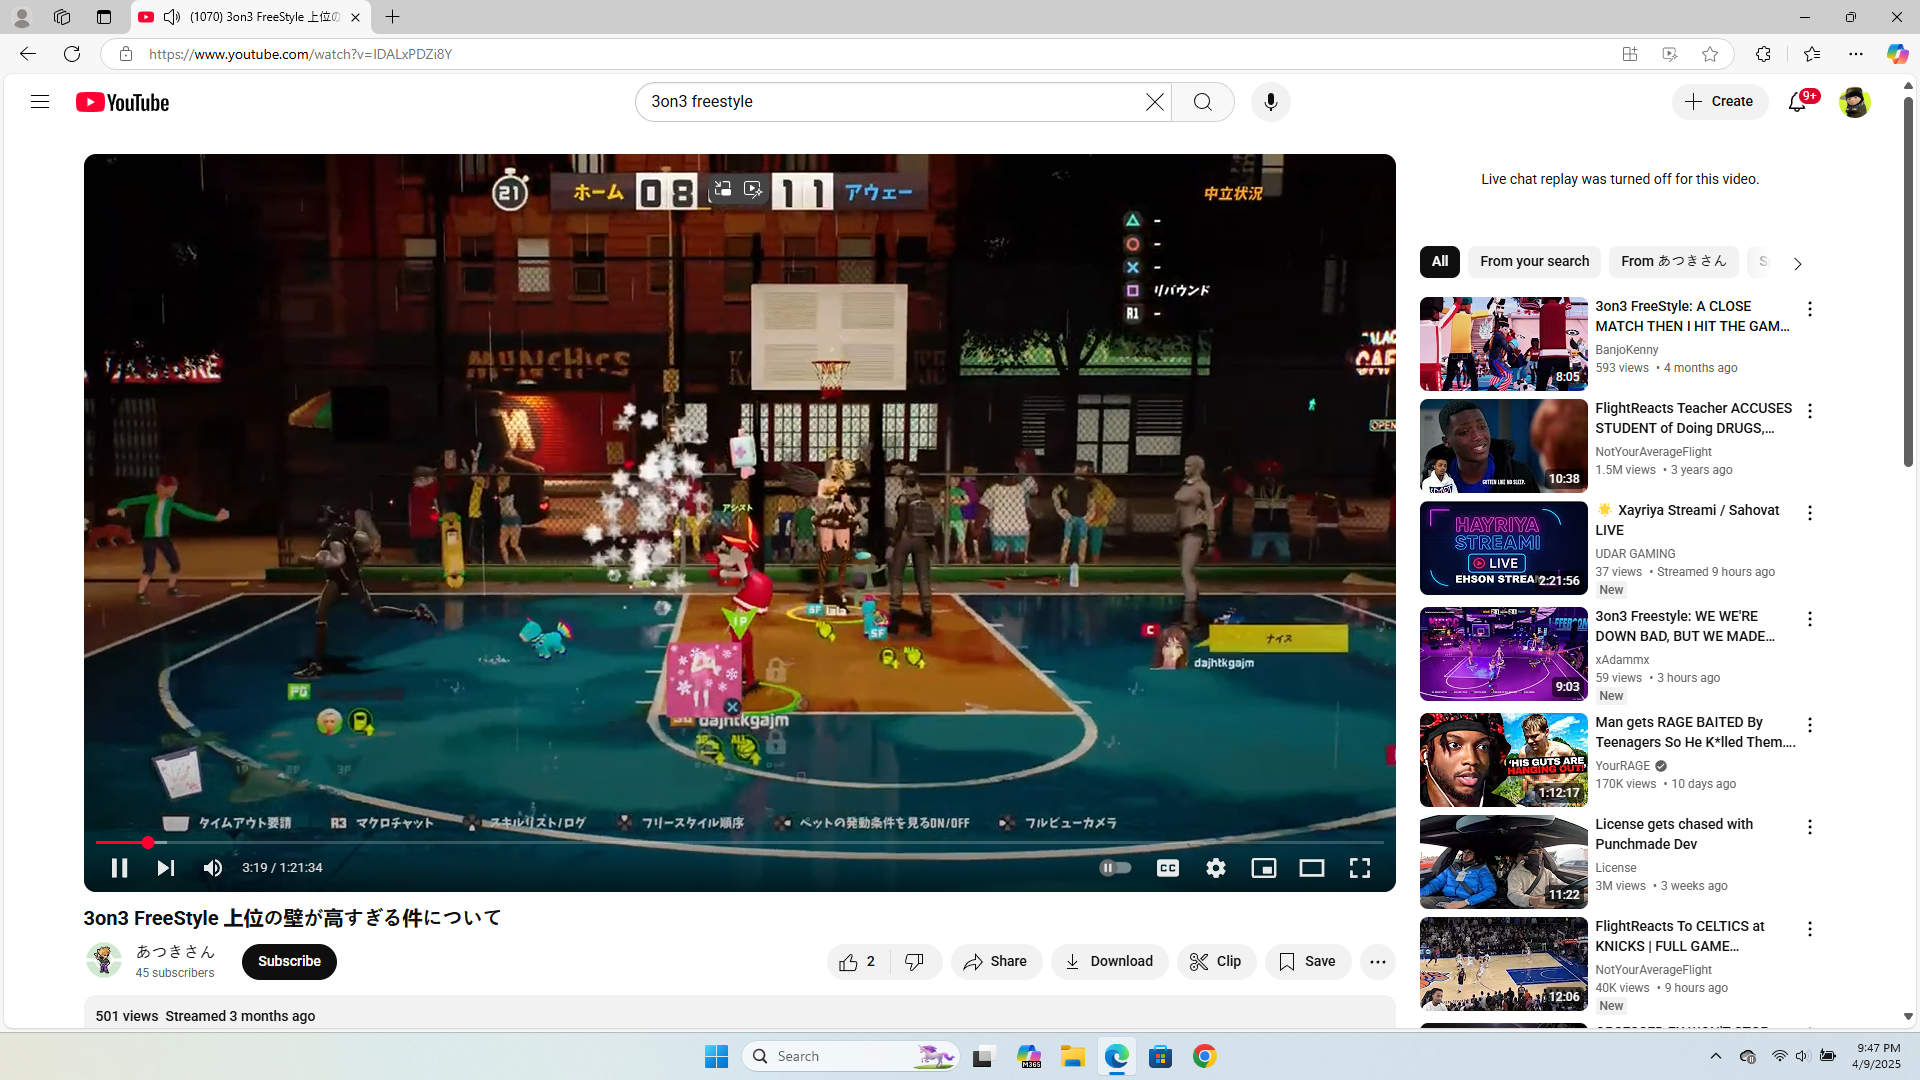Open options for xAdammx 3on3 video
Screen dimensions: 1920x1080
pyautogui.click(x=1809, y=619)
